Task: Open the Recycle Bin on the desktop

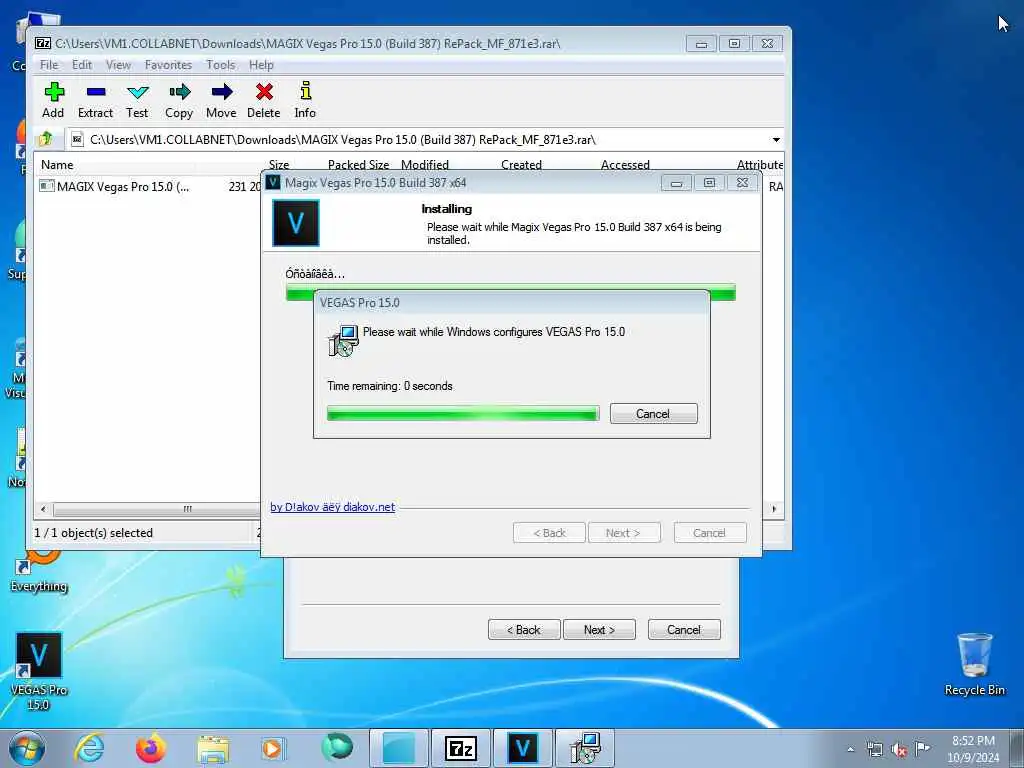Action: click(x=975, y=665)
